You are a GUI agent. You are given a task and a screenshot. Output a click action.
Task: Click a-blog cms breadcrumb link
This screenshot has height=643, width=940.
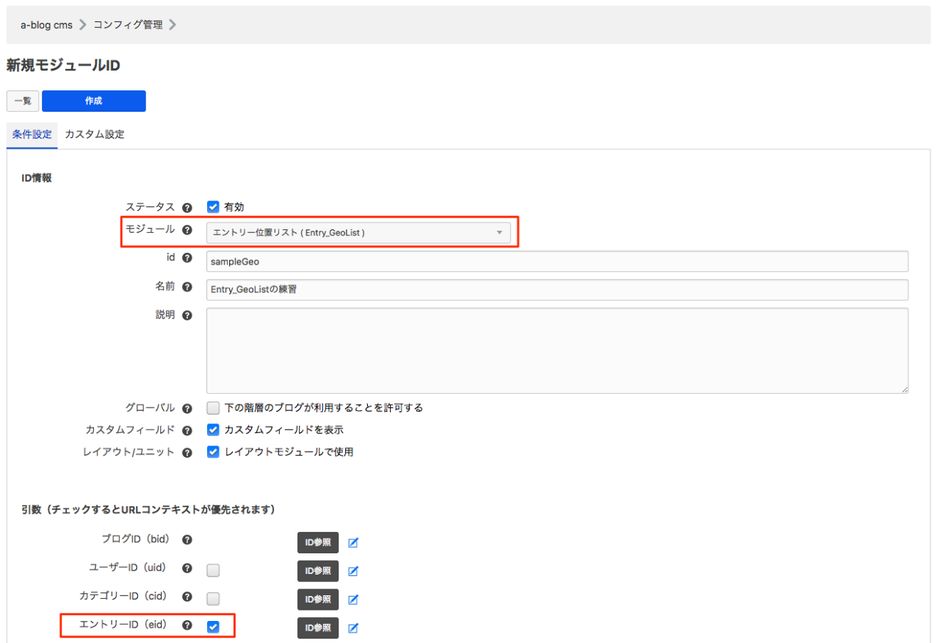tap(46, 24)
